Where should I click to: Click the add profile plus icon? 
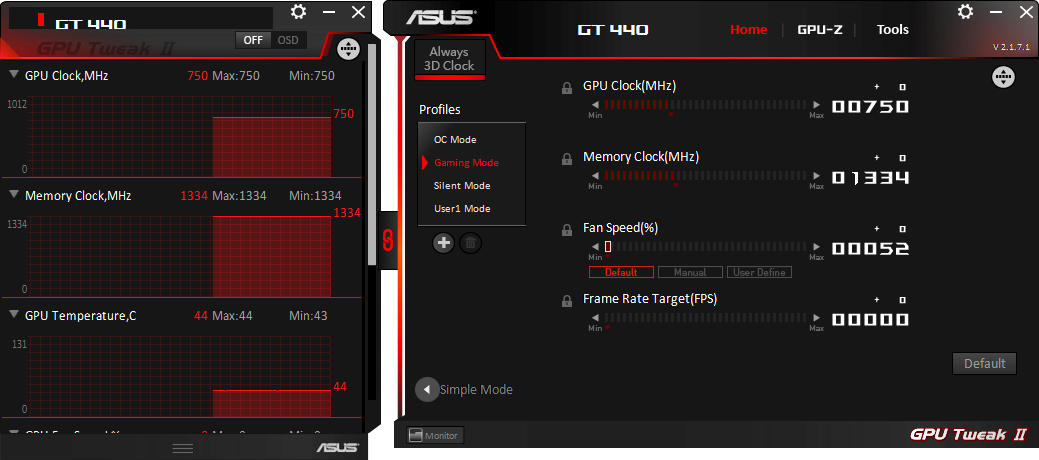point(444,242)
